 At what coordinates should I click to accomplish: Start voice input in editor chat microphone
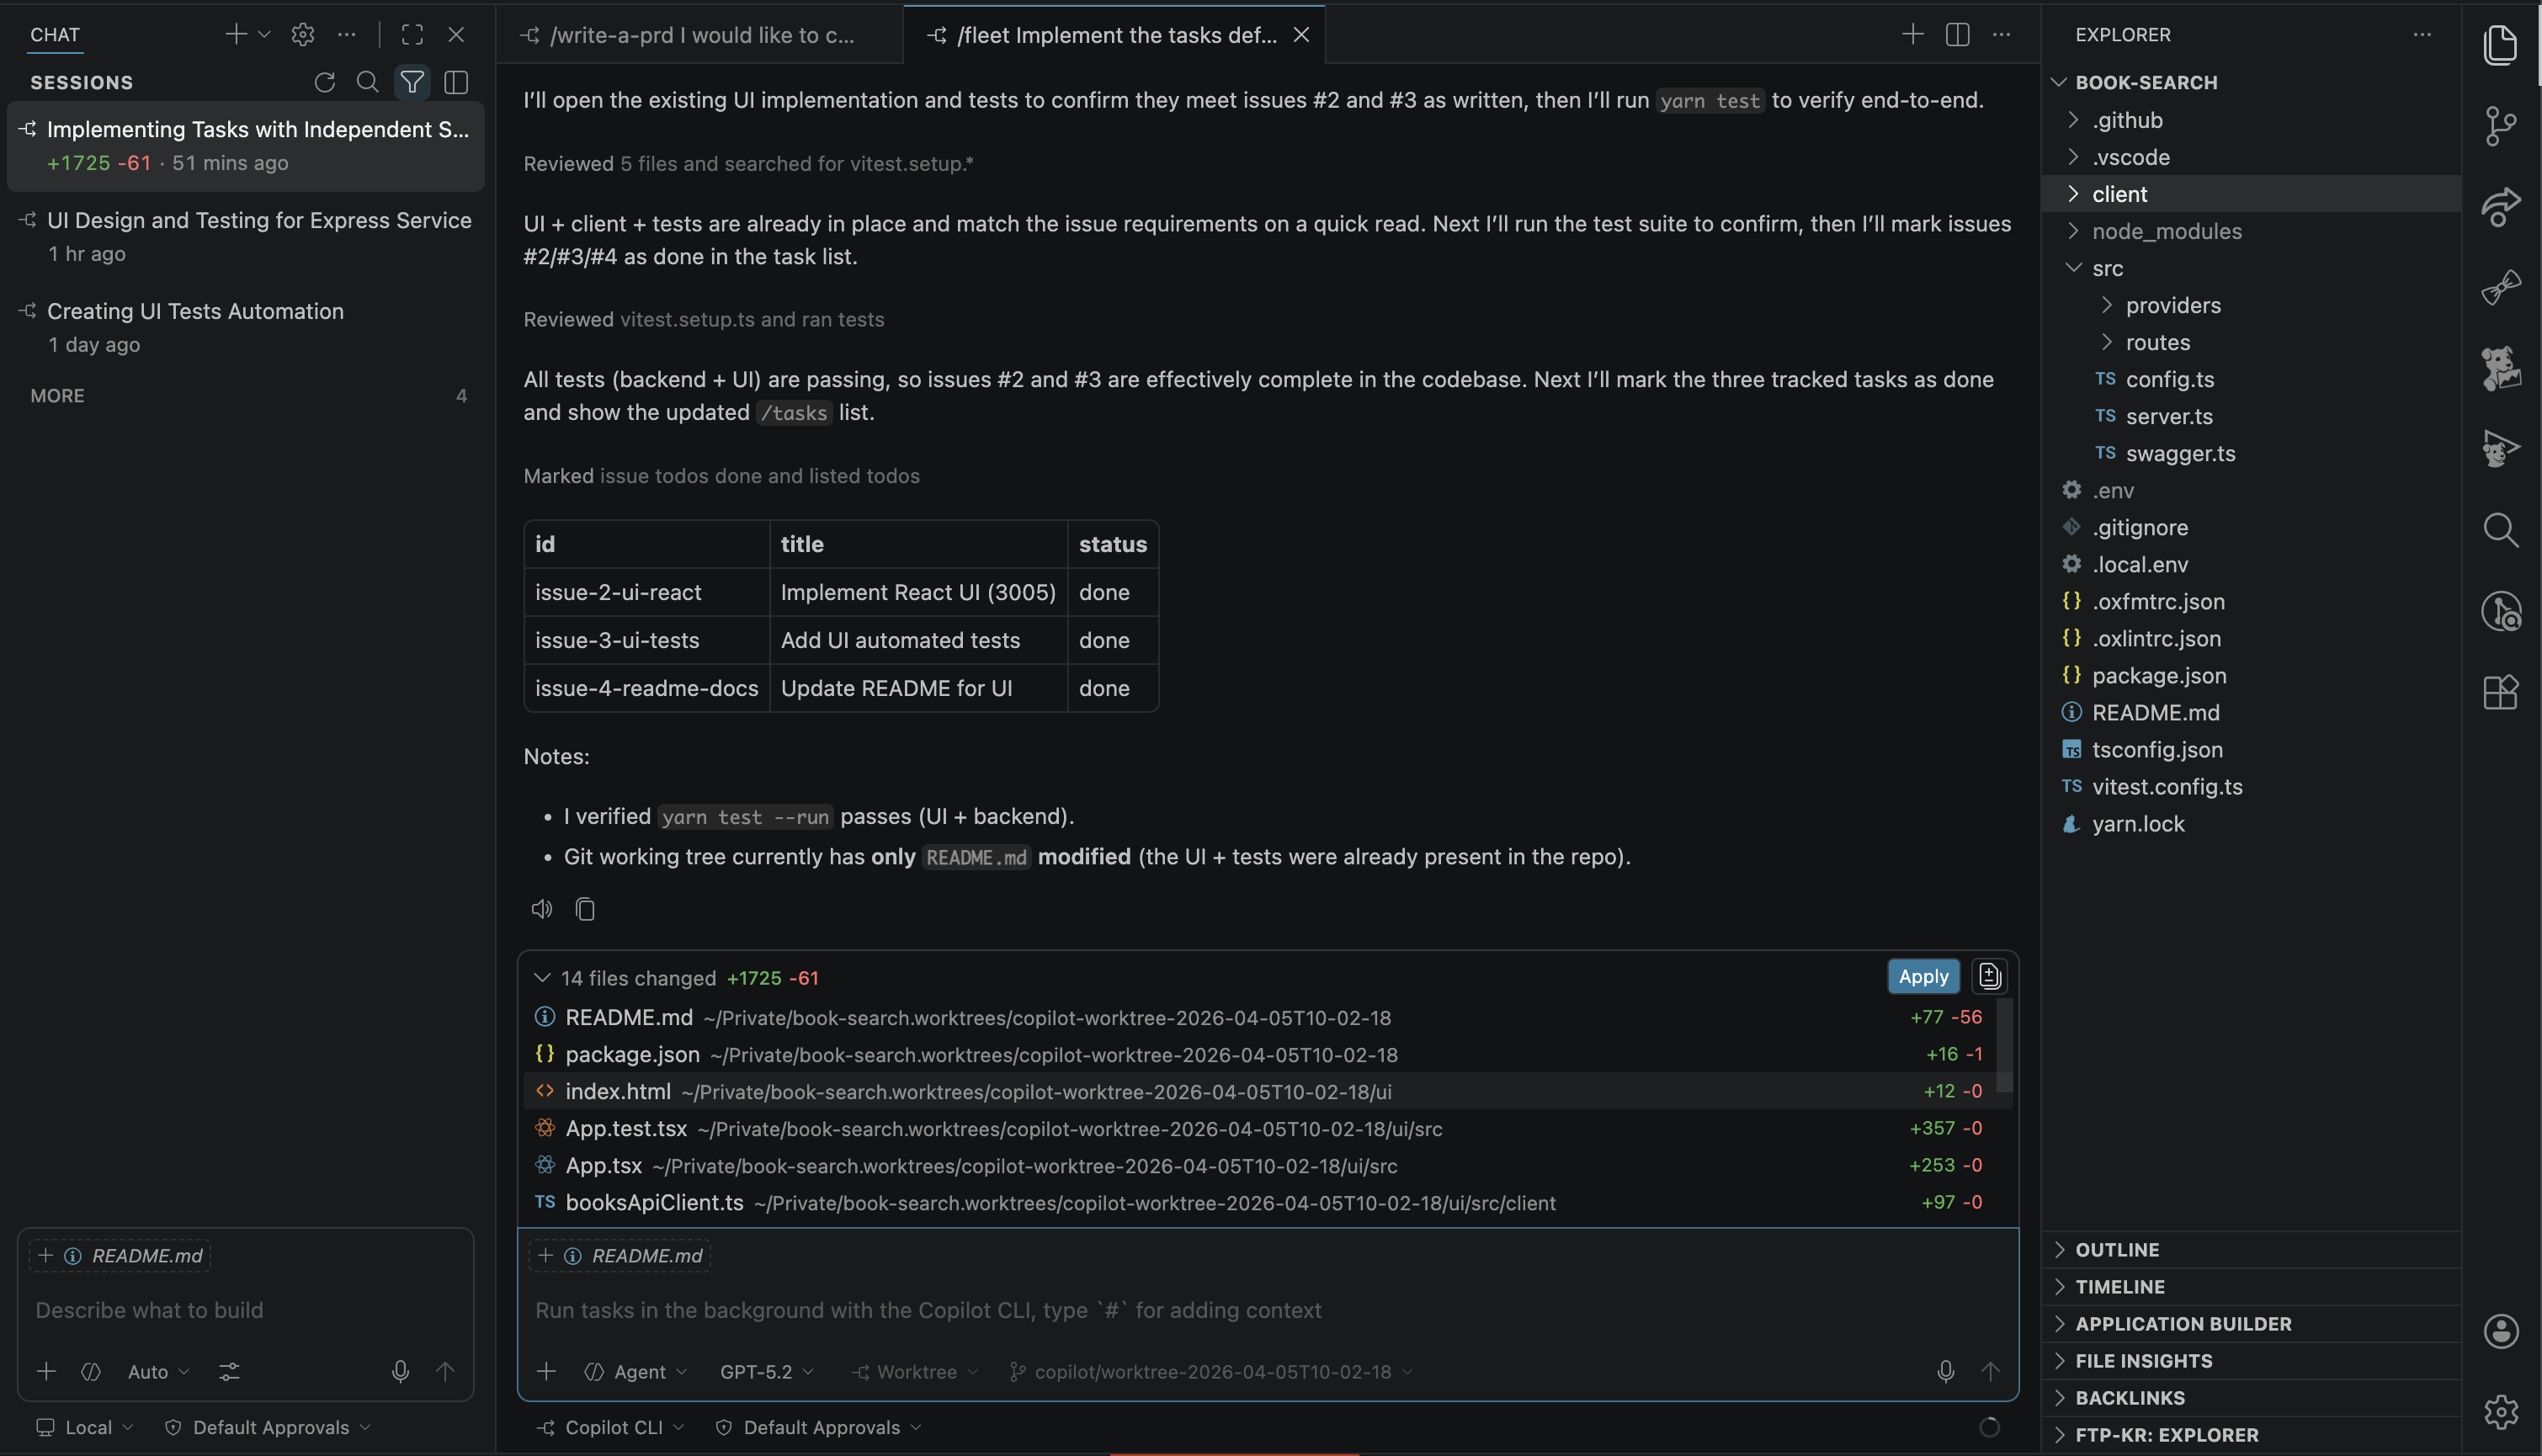1945,1372
